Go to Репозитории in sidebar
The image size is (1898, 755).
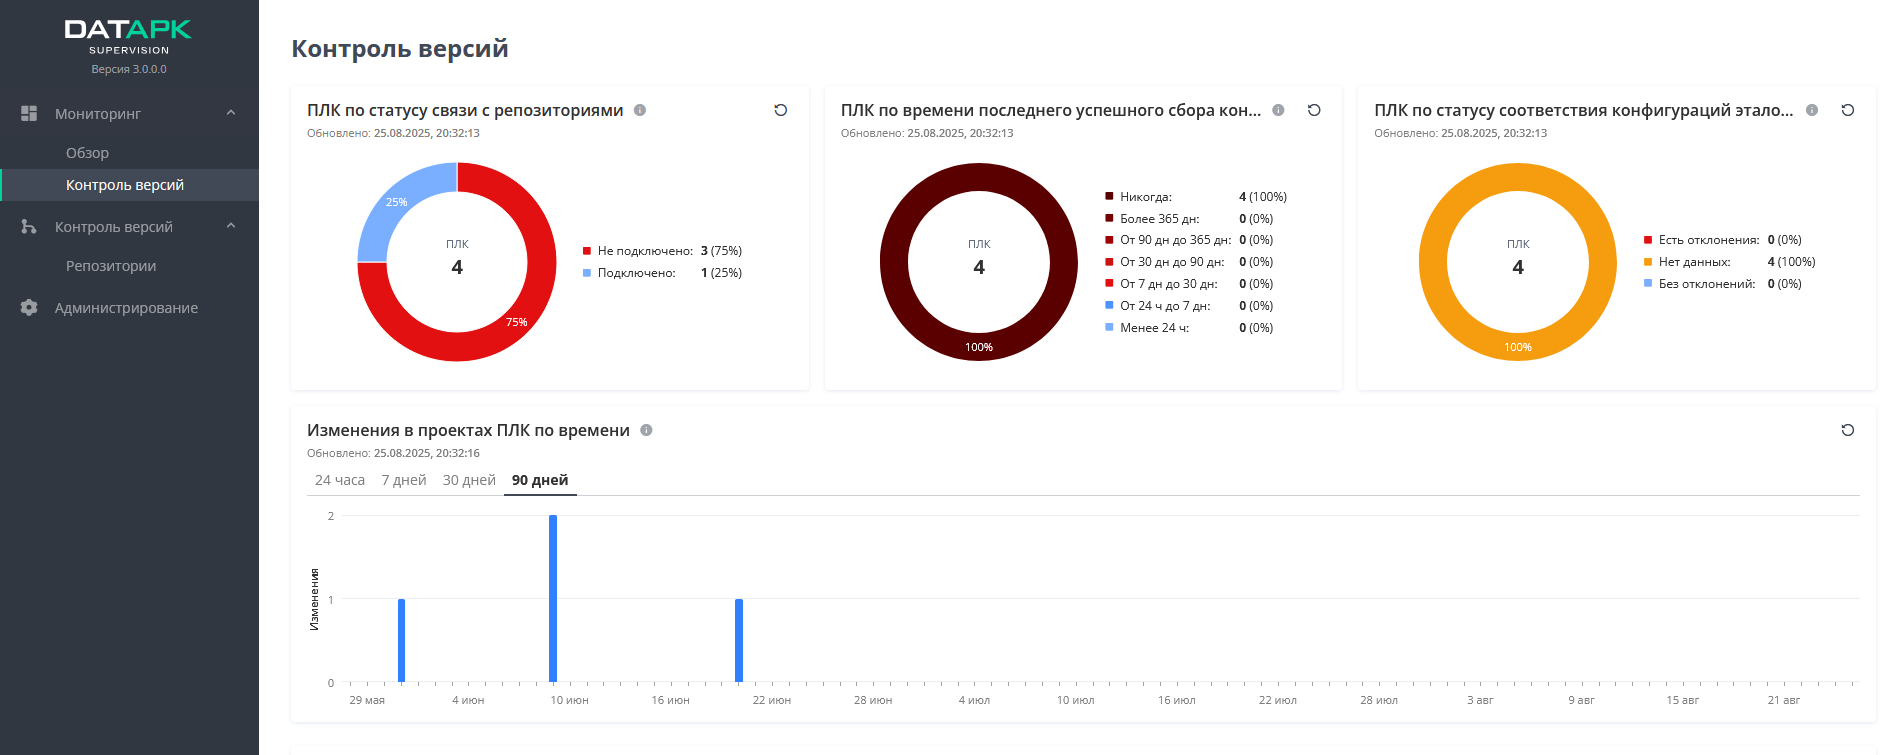point(111,266)
